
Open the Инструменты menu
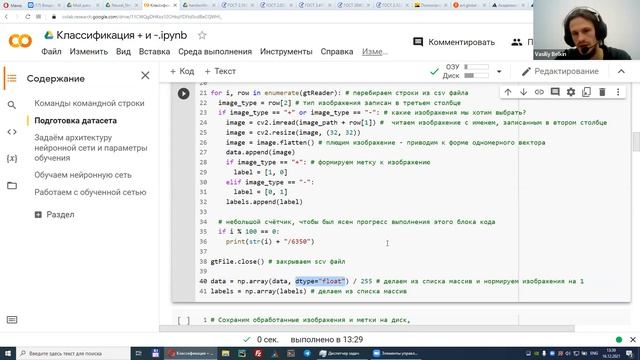point(286,52)
